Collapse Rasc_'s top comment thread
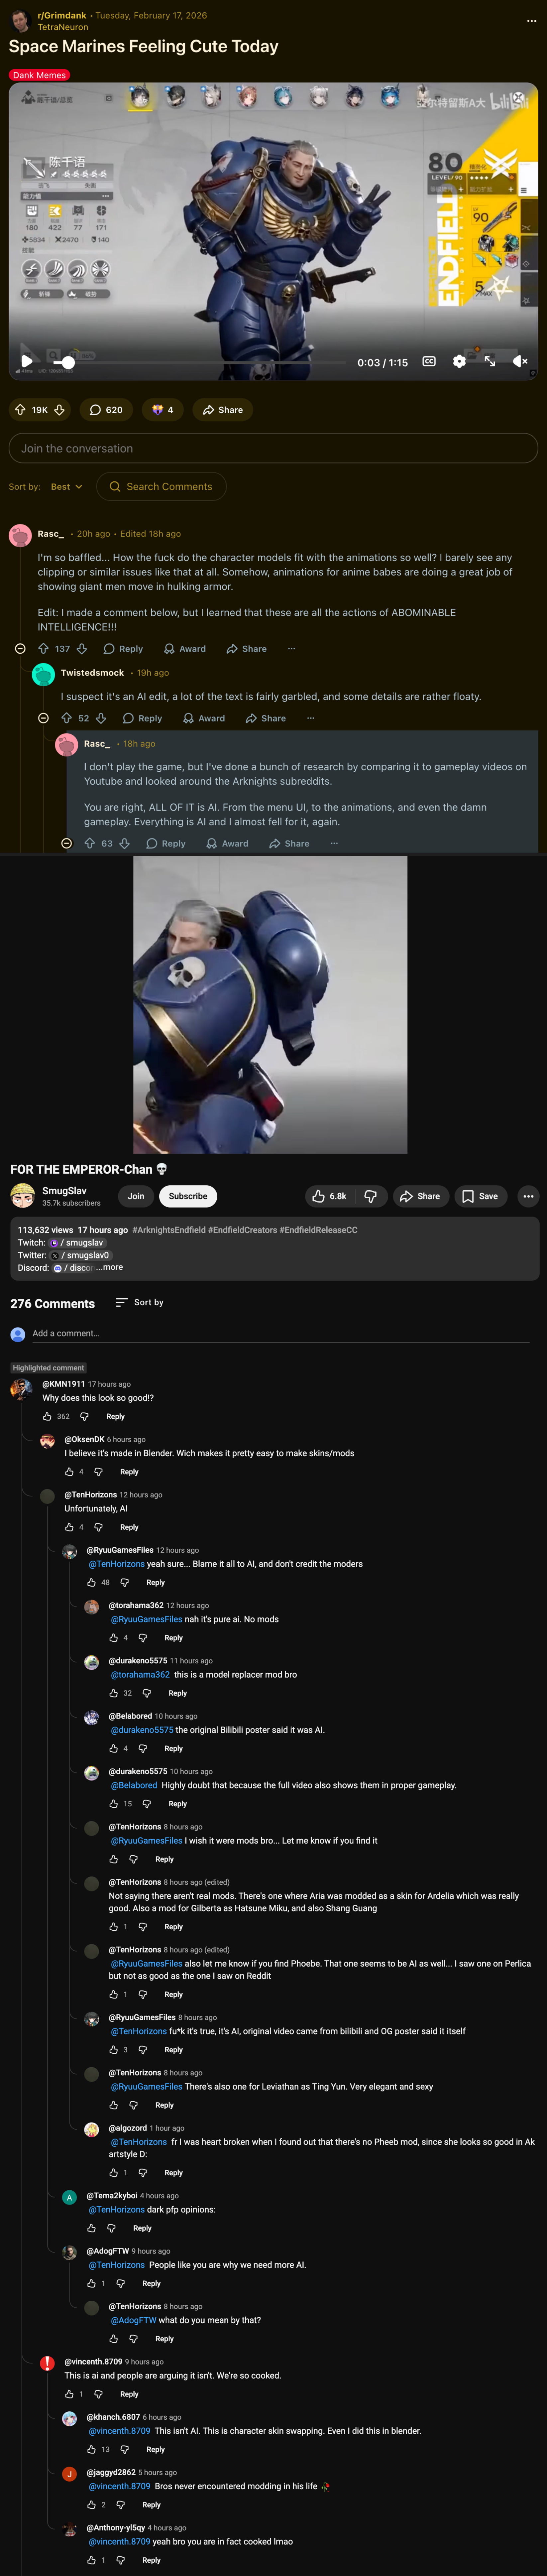This screenshot has height=2576, width=547. 20,649
